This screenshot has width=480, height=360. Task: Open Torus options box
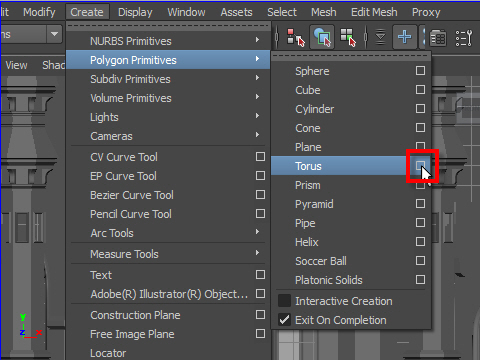[420, 165]
